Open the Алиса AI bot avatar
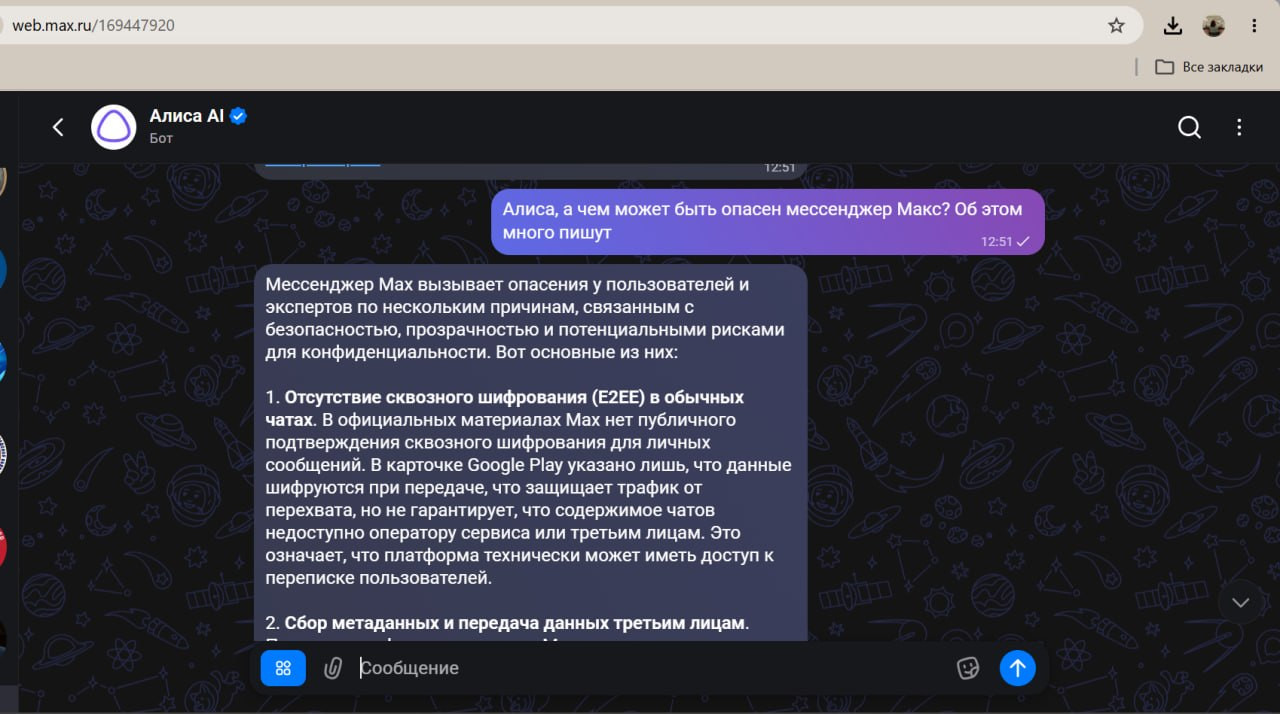This screenshot has height=714, width=1280. point(114,127)
